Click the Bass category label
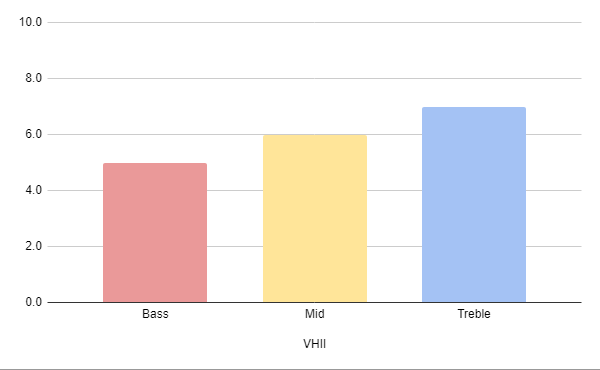Viewport: 600px width, 370px height. [x=155, y=314]
